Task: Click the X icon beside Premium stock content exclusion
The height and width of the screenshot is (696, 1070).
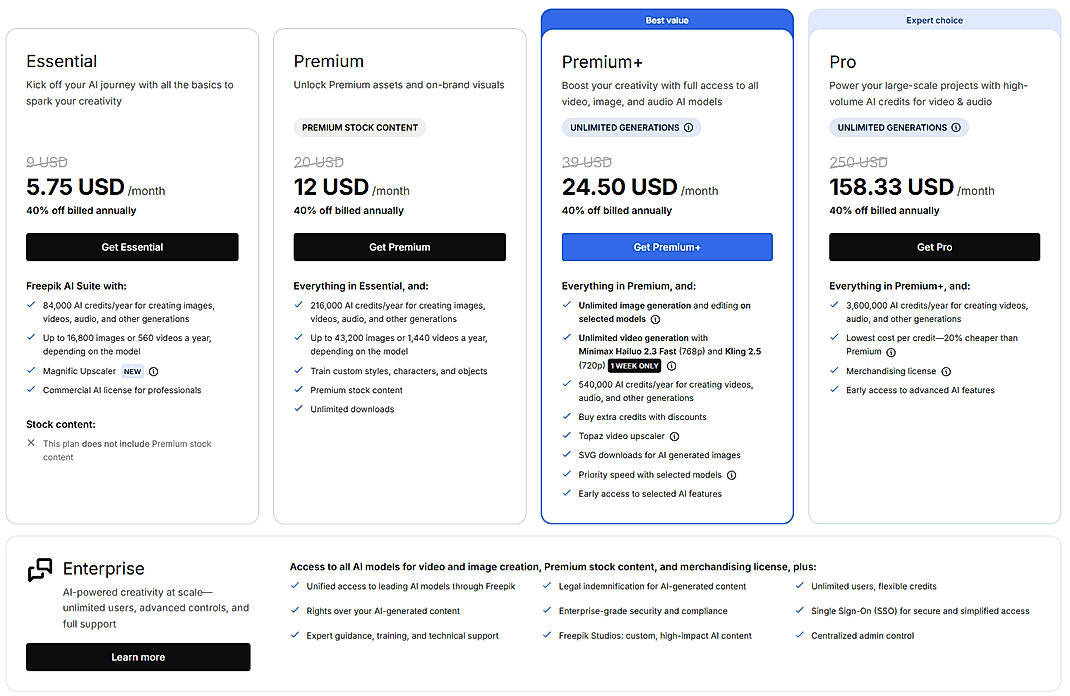Action: coord(31,443)
